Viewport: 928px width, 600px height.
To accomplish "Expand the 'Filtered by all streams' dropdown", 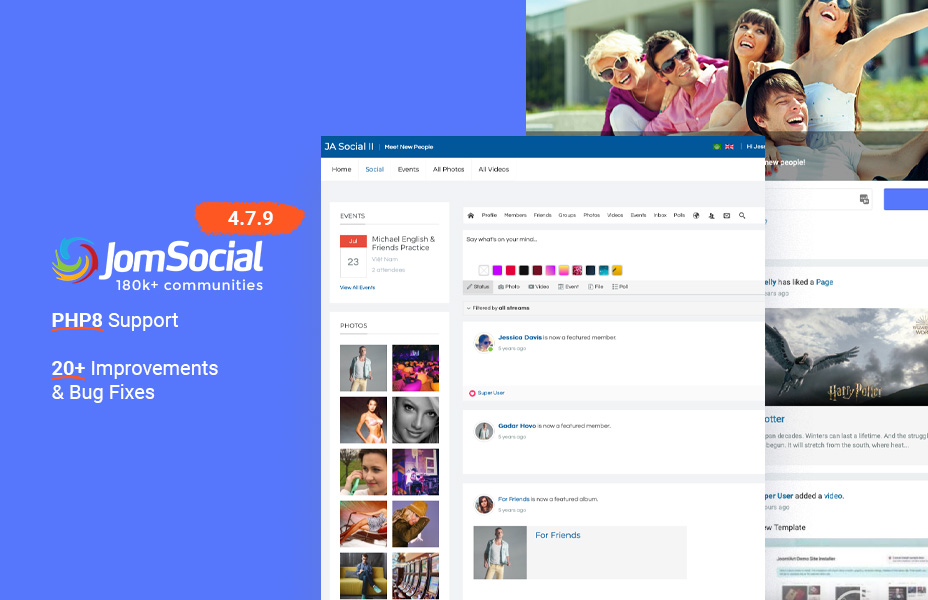I will (498, 308).
